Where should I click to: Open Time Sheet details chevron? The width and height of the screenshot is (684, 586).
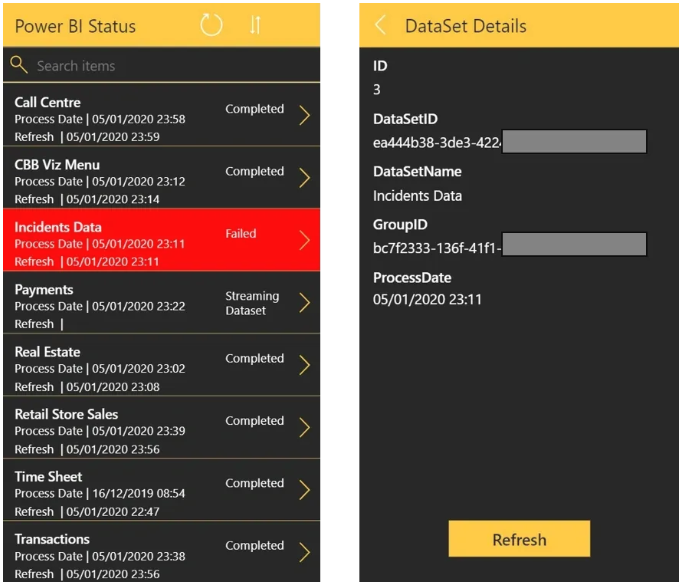point(304,490)
